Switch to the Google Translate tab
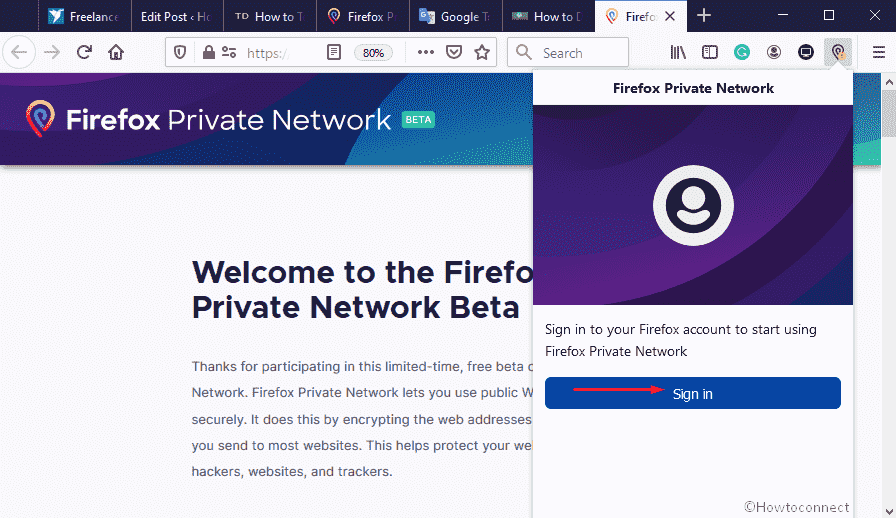 [455, 17]
